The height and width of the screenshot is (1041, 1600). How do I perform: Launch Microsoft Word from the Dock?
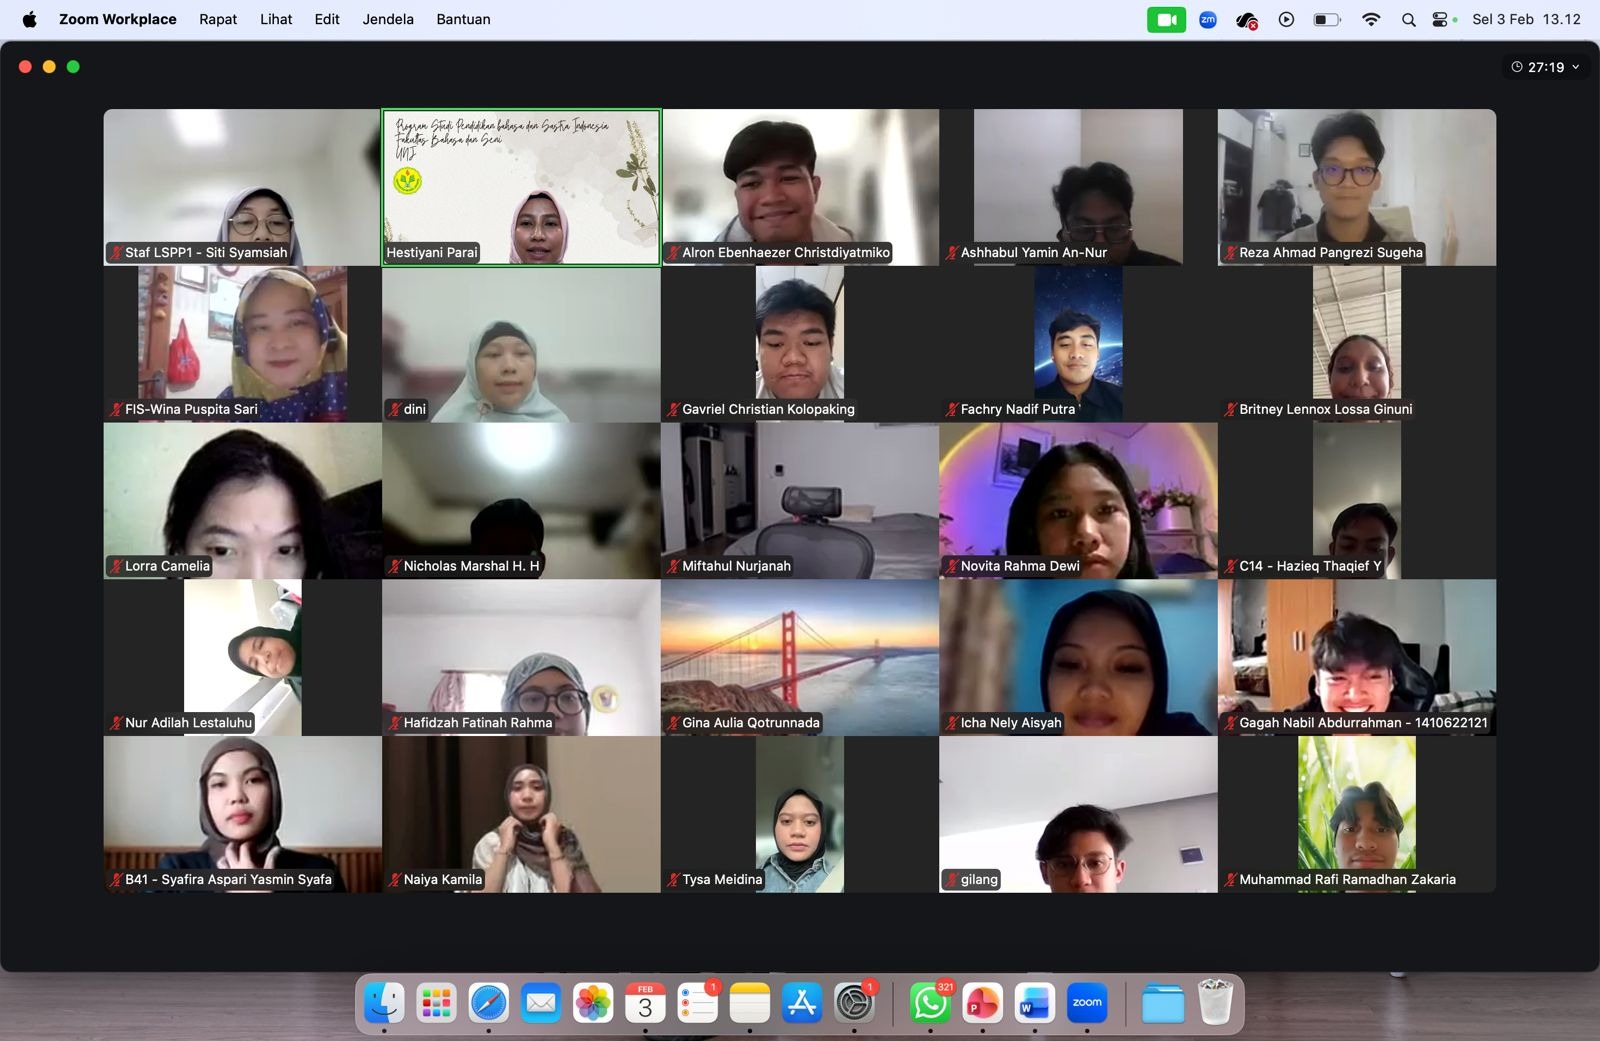(x=1034, y=1003)
